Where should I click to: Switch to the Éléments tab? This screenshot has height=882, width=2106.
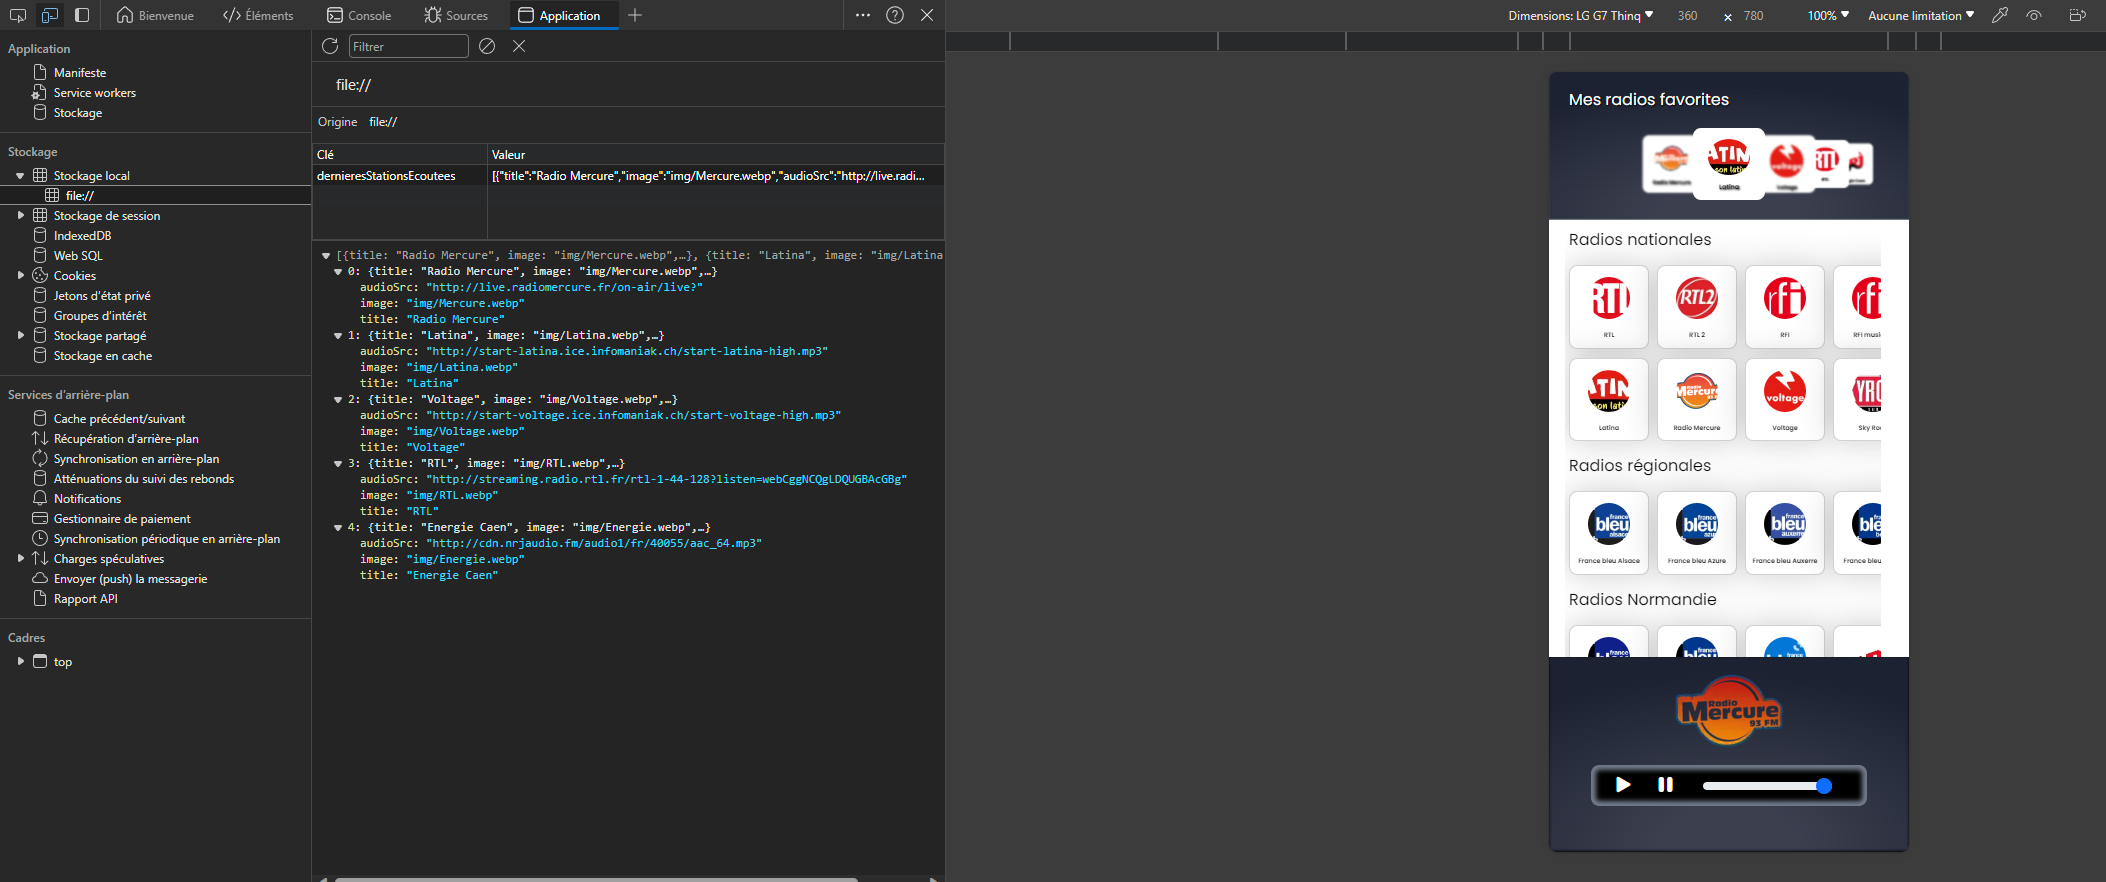[x=258, y=15]
